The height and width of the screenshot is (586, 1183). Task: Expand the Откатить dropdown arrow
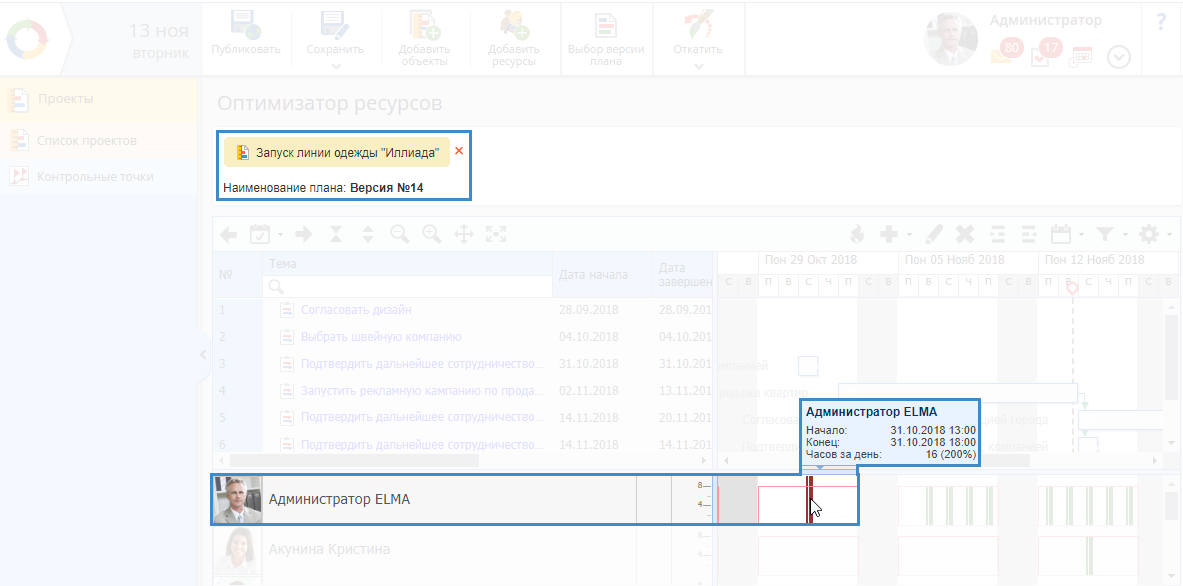pos(698,66)
